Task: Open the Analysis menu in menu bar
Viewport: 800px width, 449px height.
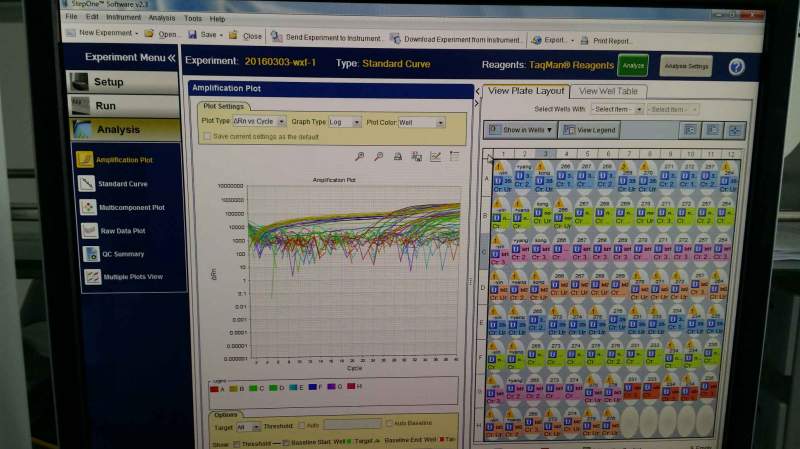Action: click(x=162, y=18)
